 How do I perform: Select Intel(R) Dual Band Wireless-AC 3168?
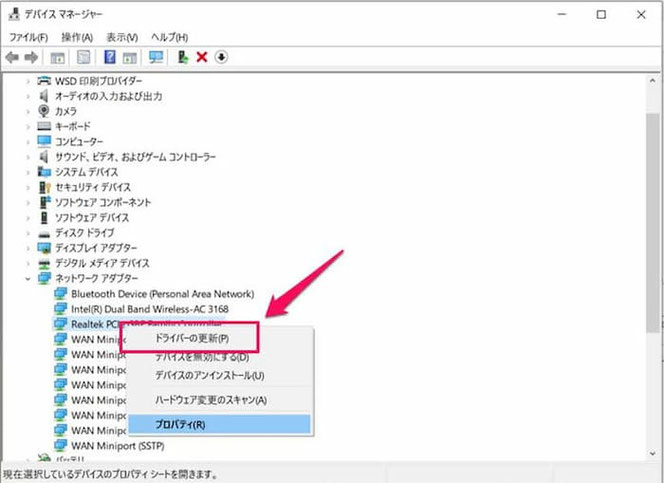point(150,309)
